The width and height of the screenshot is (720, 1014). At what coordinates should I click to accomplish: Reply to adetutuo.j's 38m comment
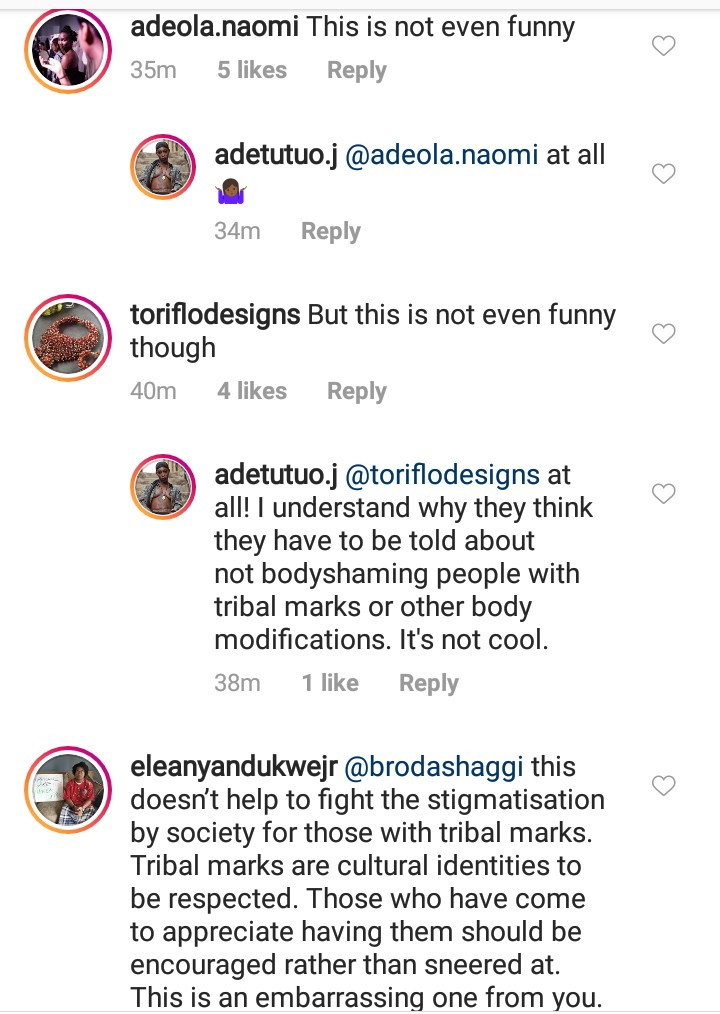pyautogui.click(x=428, y=683)
